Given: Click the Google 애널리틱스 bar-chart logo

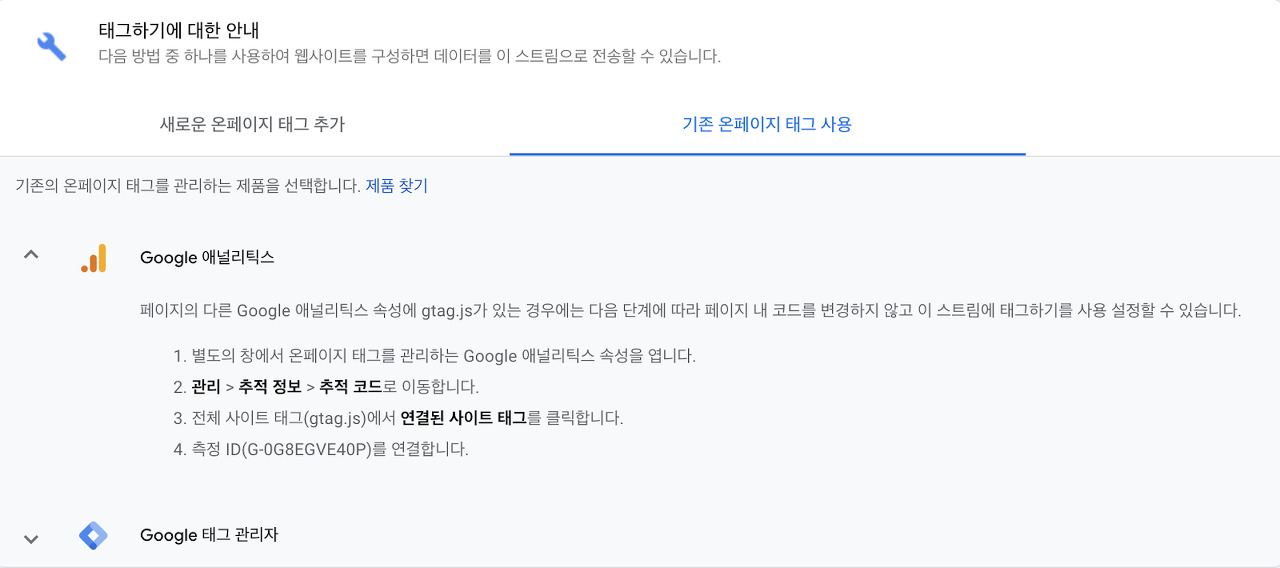Looking at the screenshot, I should tap(93, 258).
